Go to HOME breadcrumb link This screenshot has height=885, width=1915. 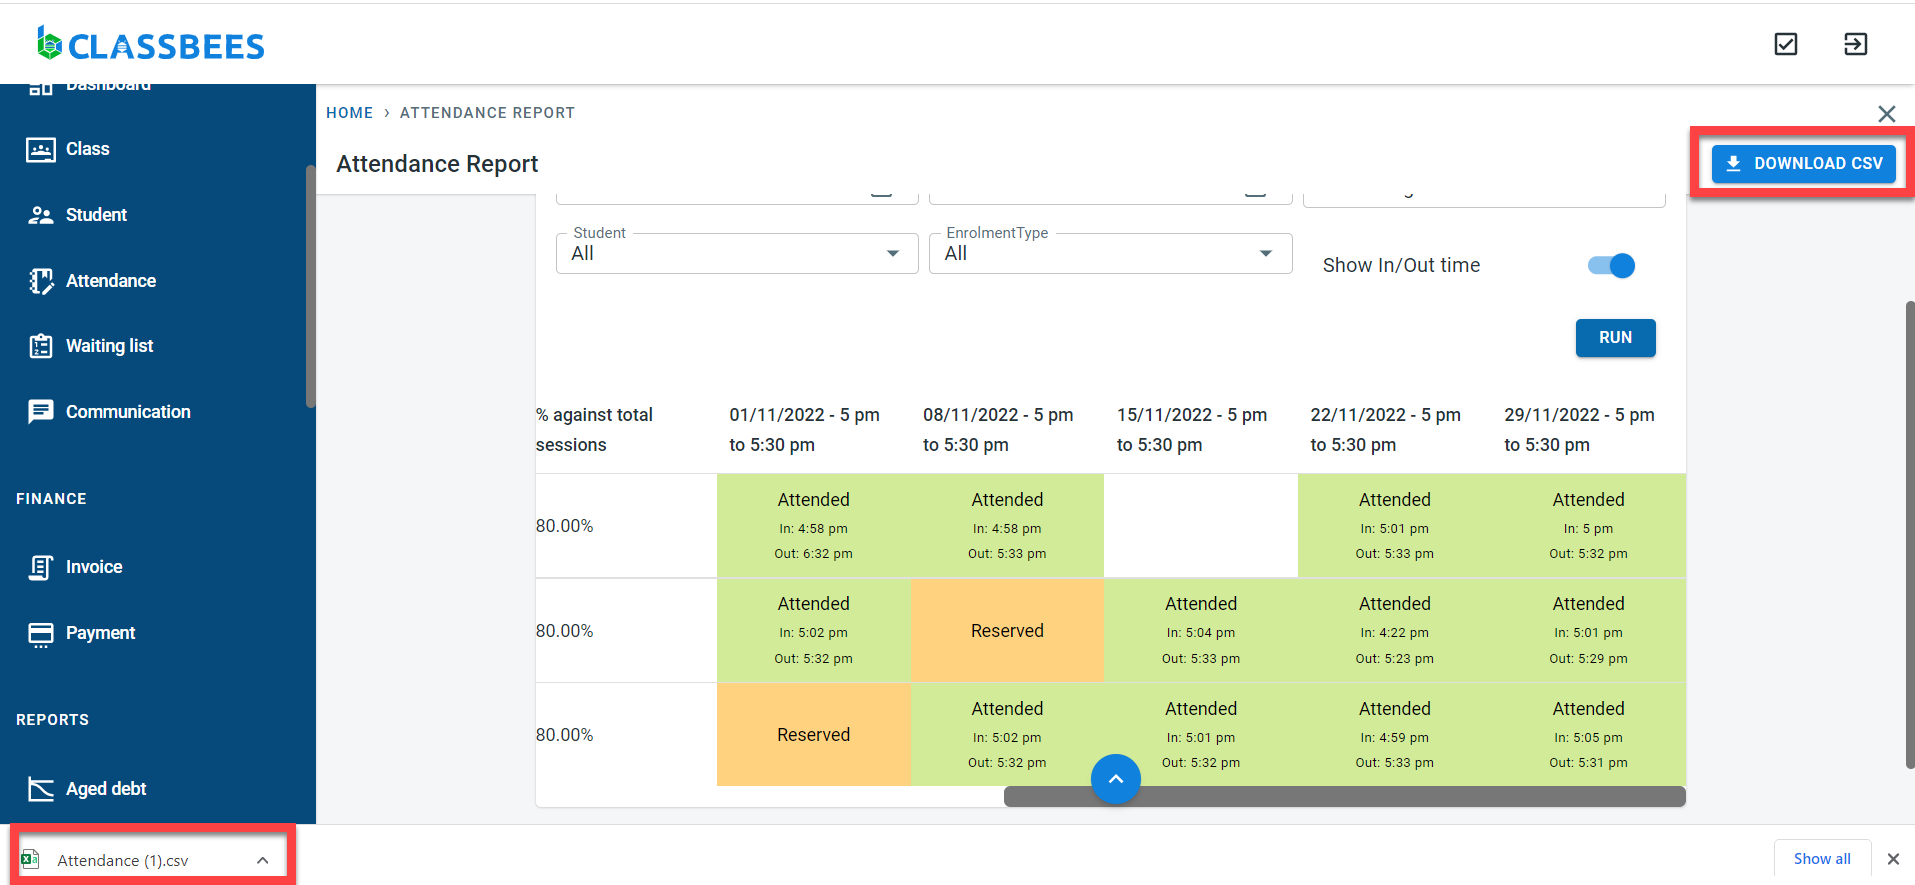pos(349,113)
